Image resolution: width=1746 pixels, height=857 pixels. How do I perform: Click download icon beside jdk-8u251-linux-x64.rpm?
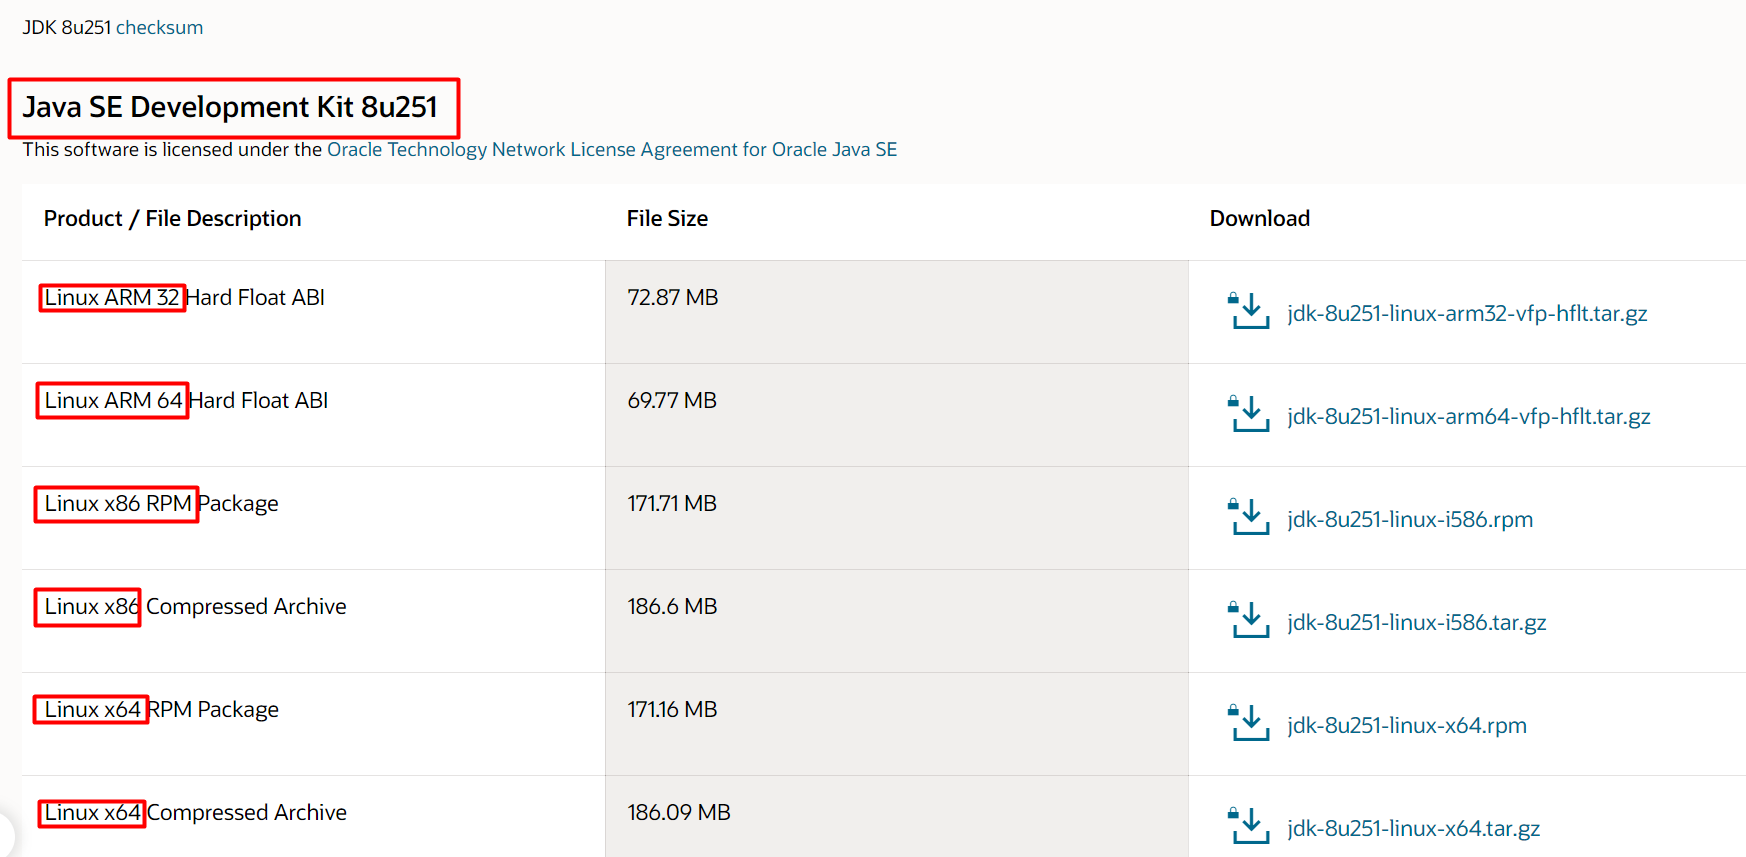click(x=1248, y=723)
